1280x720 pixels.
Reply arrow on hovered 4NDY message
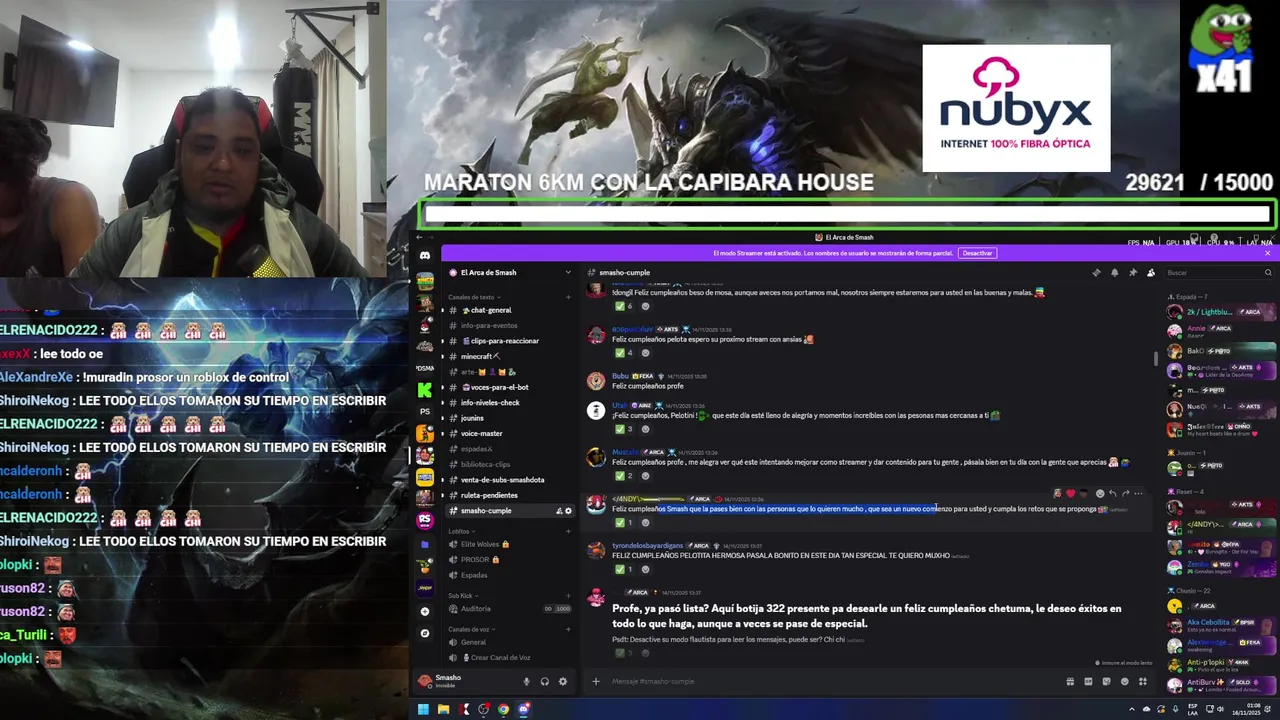coord(1112,493)
